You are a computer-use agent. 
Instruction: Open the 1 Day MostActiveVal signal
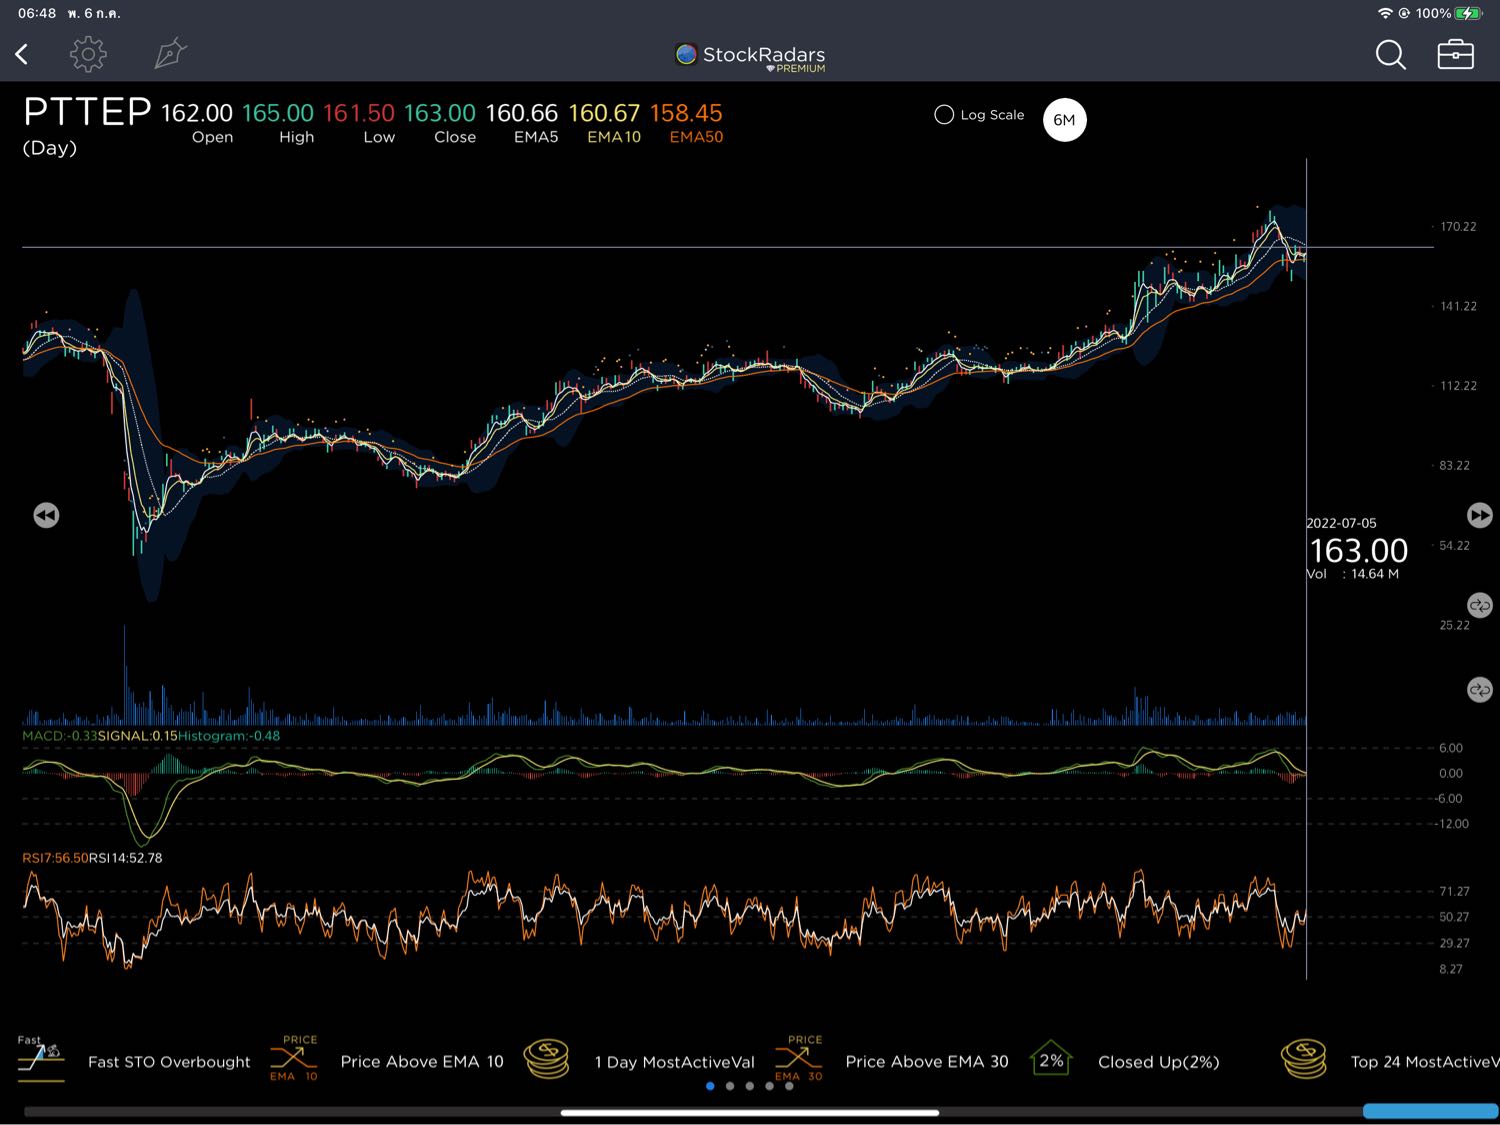pos(674,1062)
